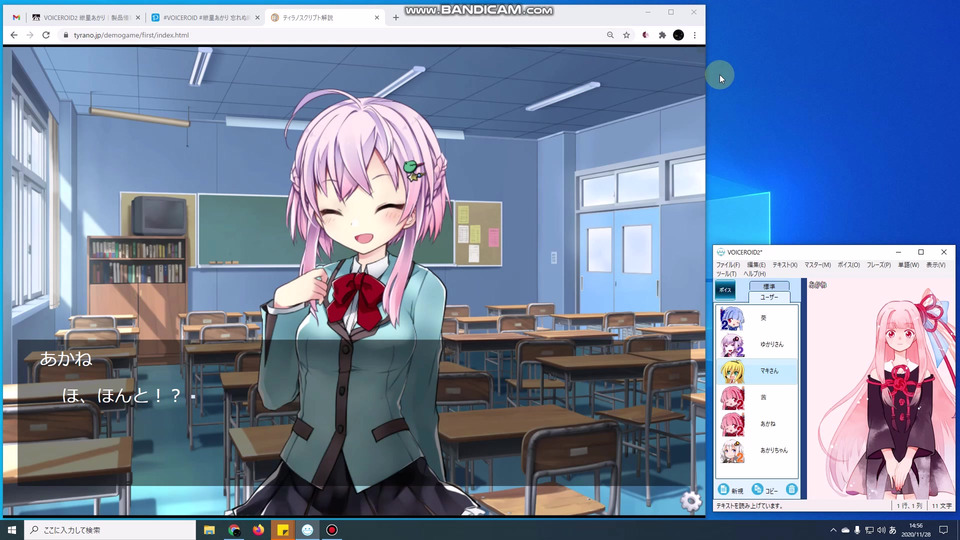Open ツール(T) menu in VOICEROID2
This screenshot has height=540, width=960.
click(726, 274)
